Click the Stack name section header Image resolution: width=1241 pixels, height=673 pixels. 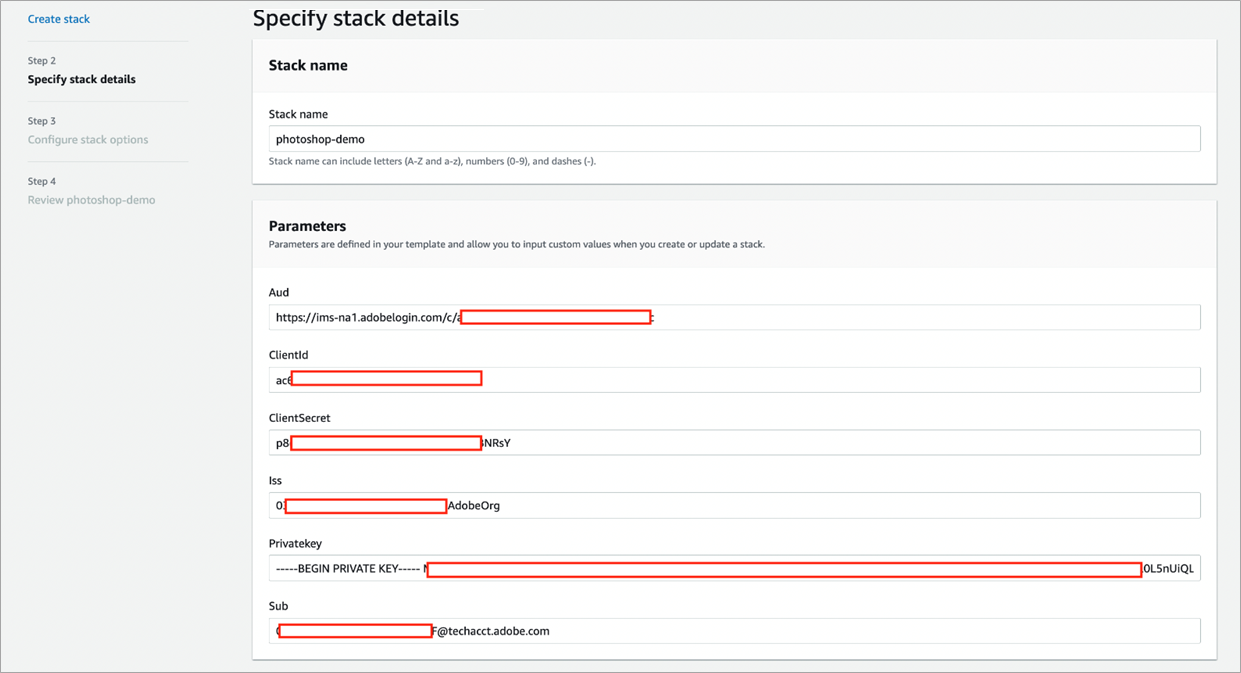[308, 65]
